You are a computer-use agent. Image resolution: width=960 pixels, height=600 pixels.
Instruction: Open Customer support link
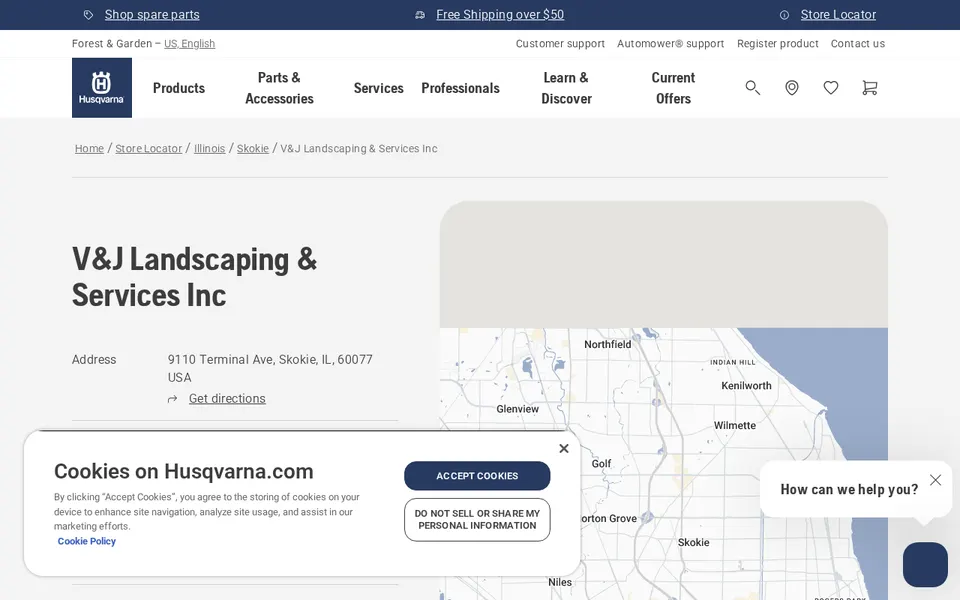coord(560,43)
